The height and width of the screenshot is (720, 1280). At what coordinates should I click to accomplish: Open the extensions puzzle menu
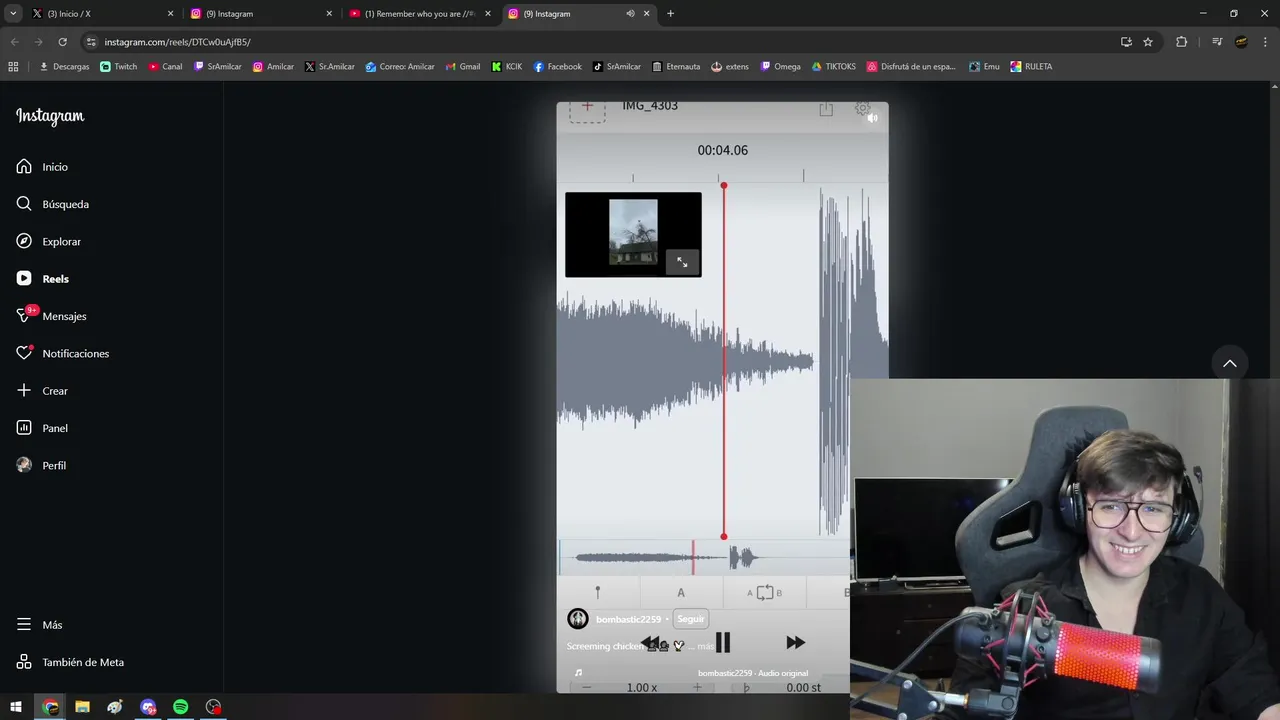[x=1181, y=42]
